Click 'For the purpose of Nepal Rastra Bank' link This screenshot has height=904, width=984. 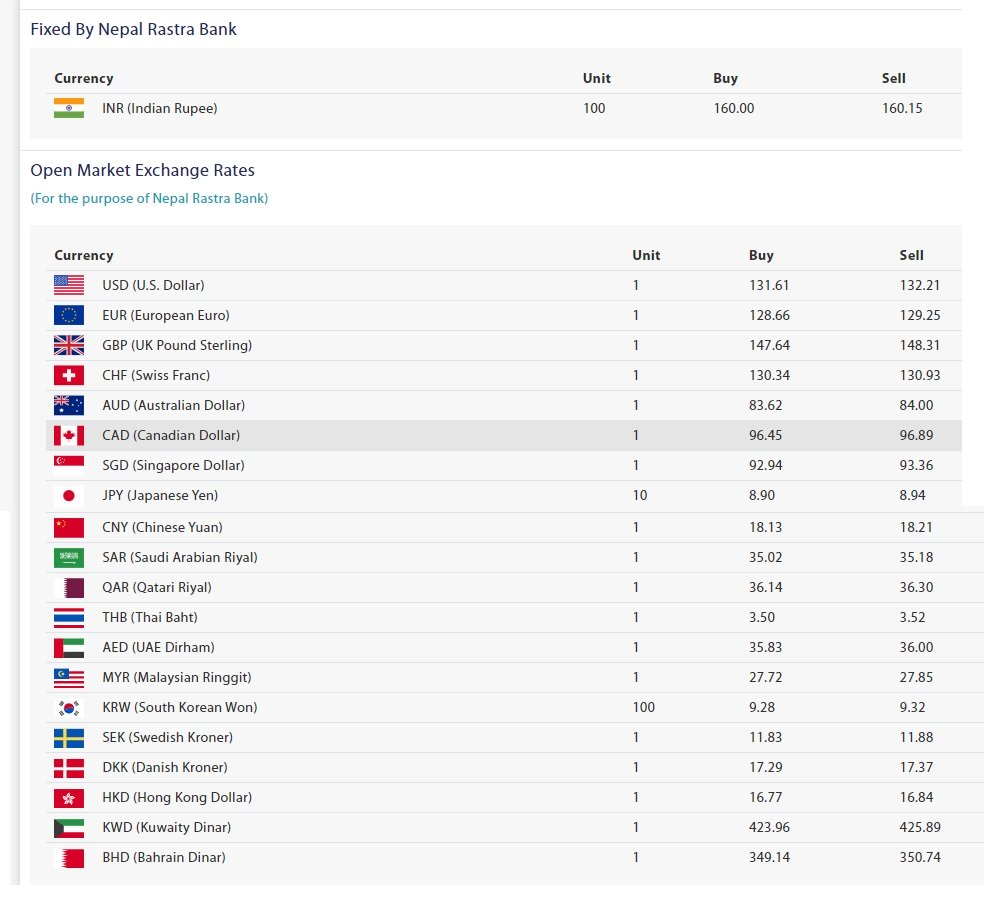[x=149, y=198]
